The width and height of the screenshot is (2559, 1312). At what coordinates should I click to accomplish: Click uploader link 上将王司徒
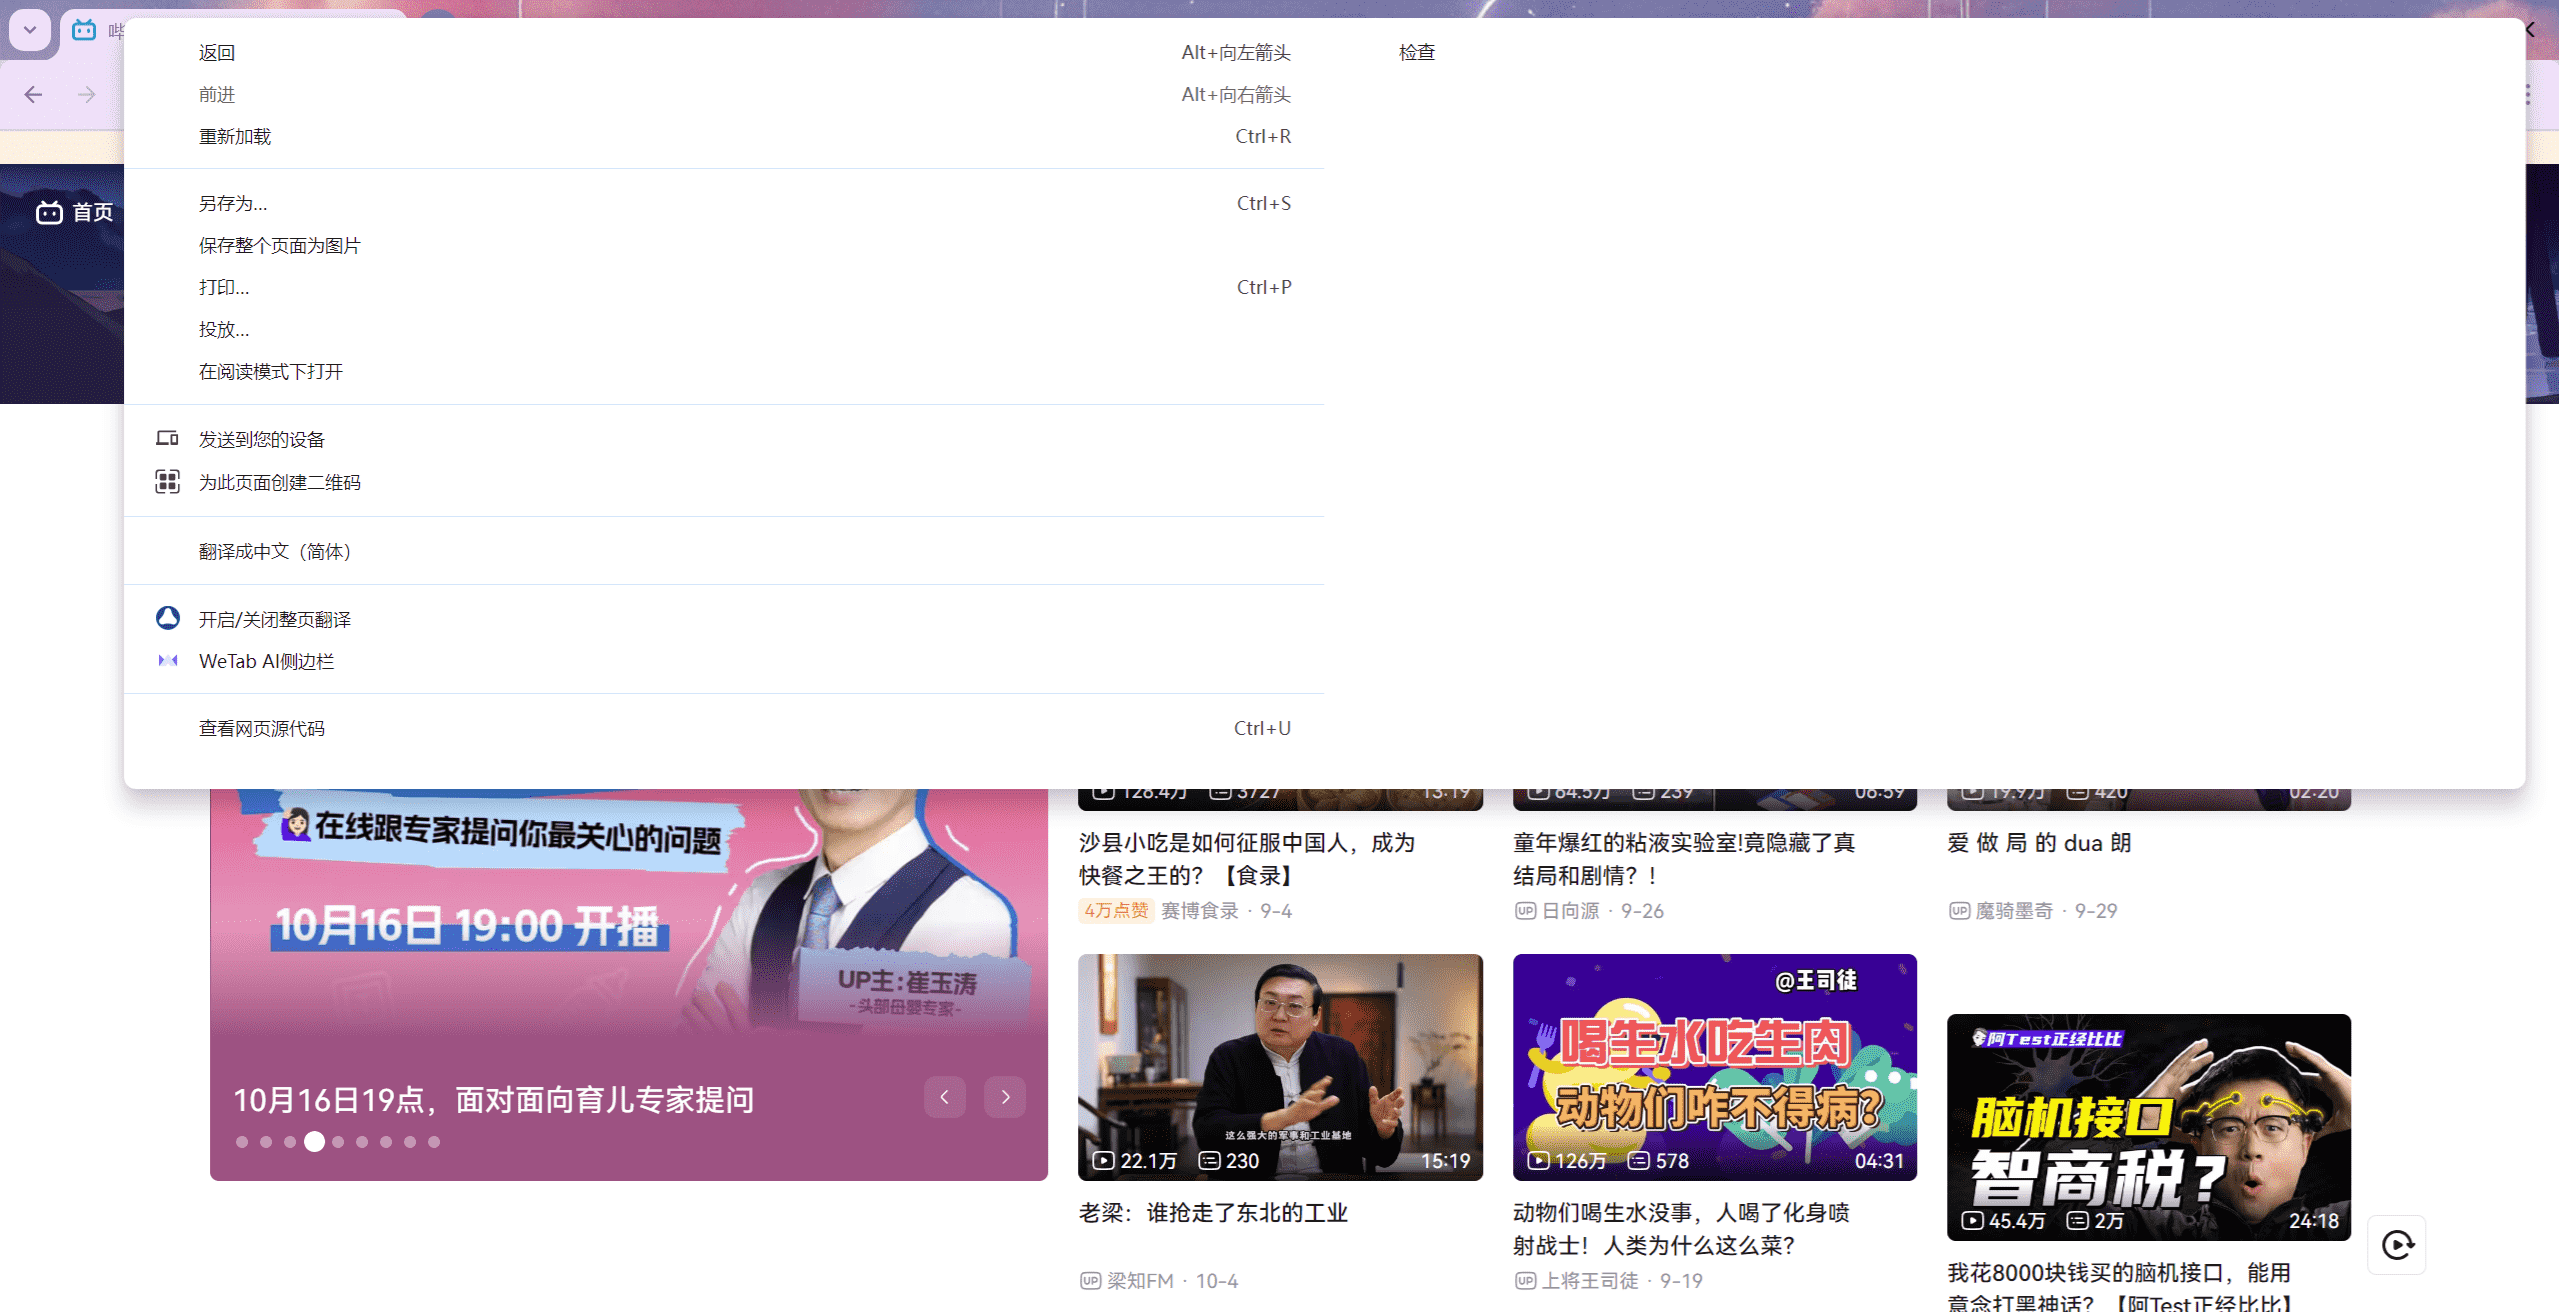[x=1589, y=1280]
